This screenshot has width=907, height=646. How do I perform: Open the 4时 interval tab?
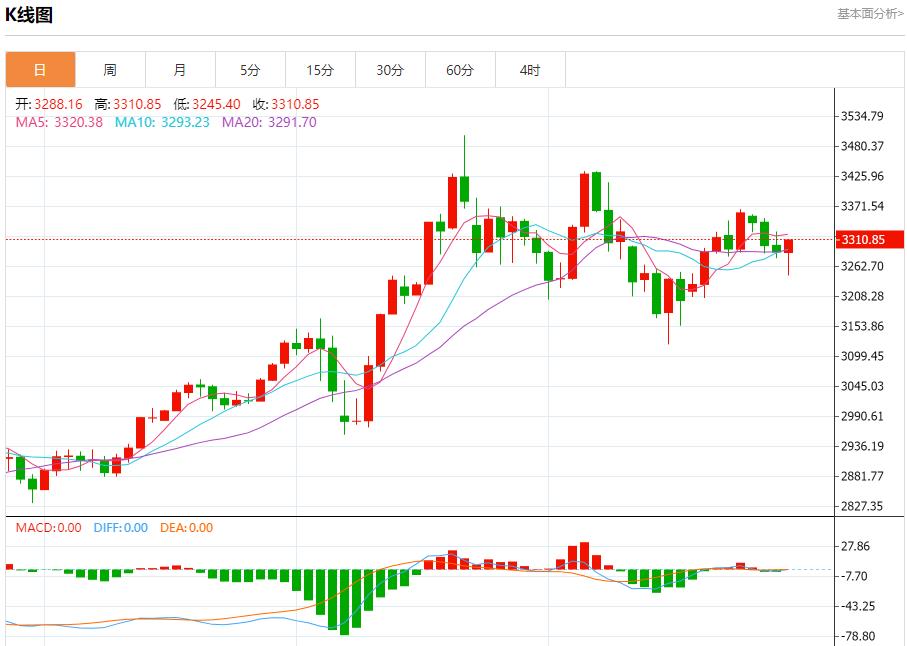[x=530, y=70]
